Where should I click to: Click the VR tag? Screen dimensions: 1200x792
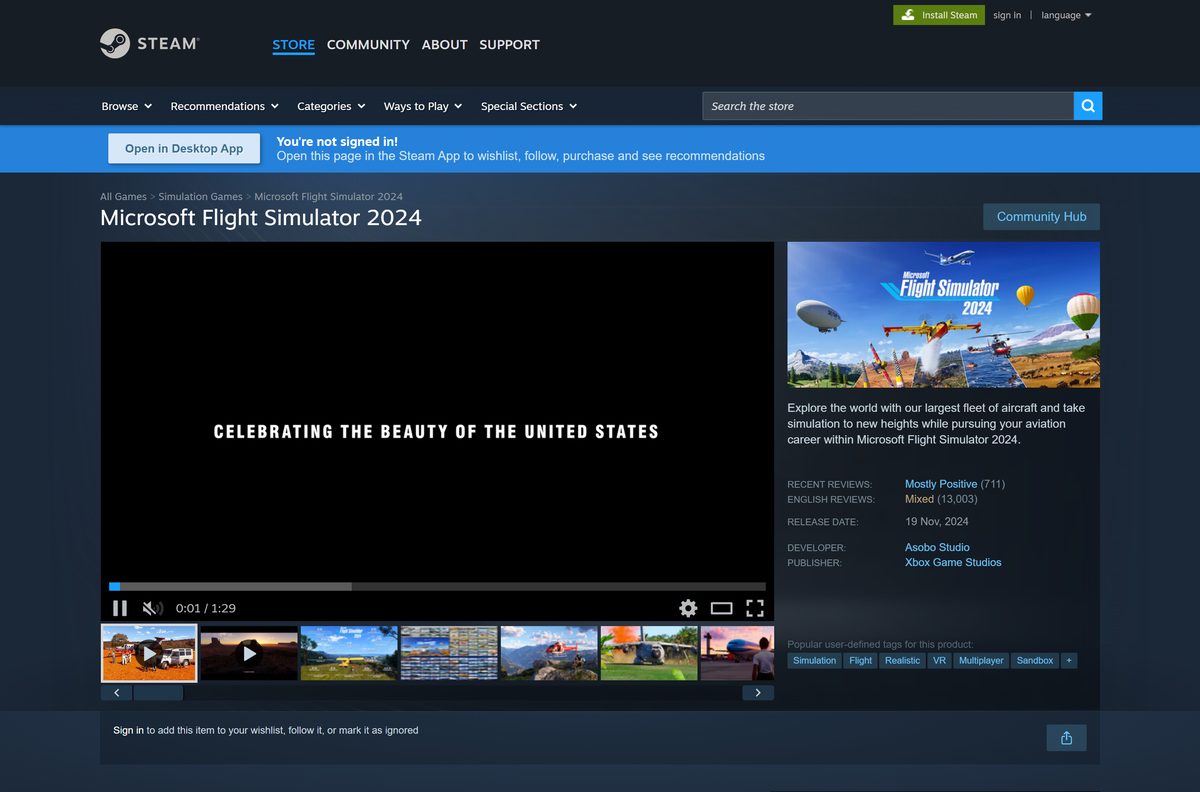point(939,661)
